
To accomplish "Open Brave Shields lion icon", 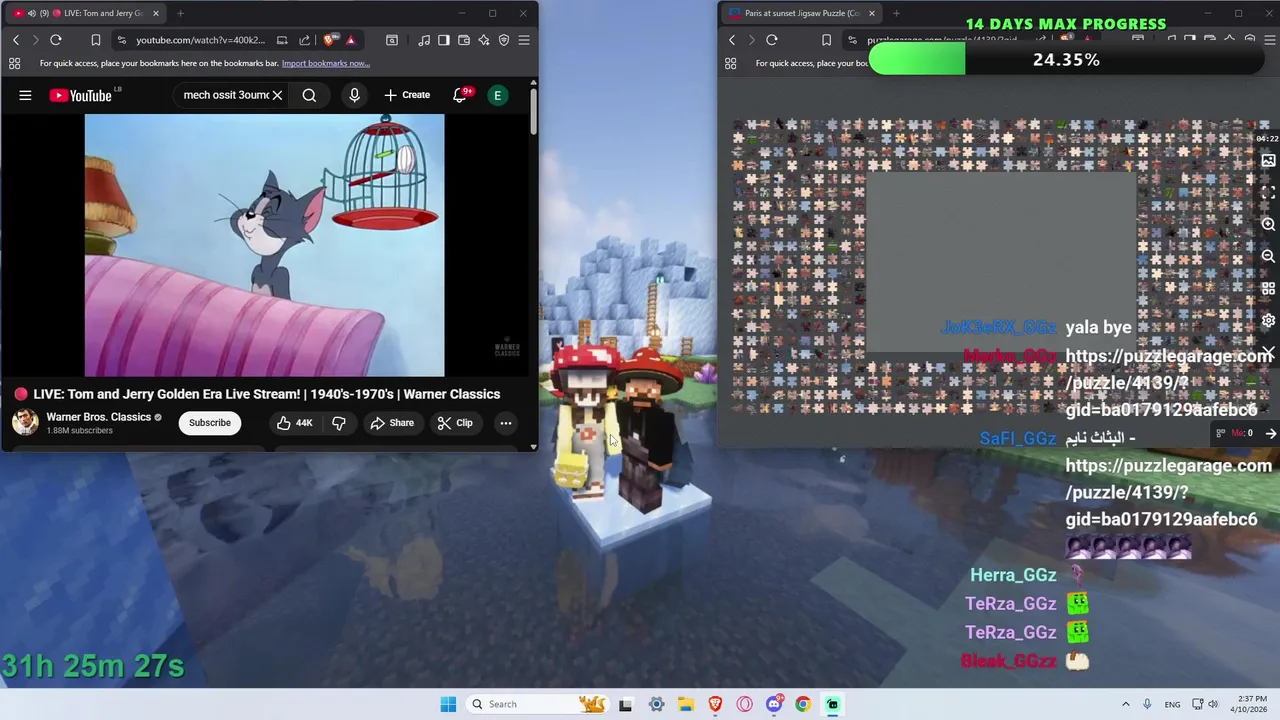I will 330,40.
